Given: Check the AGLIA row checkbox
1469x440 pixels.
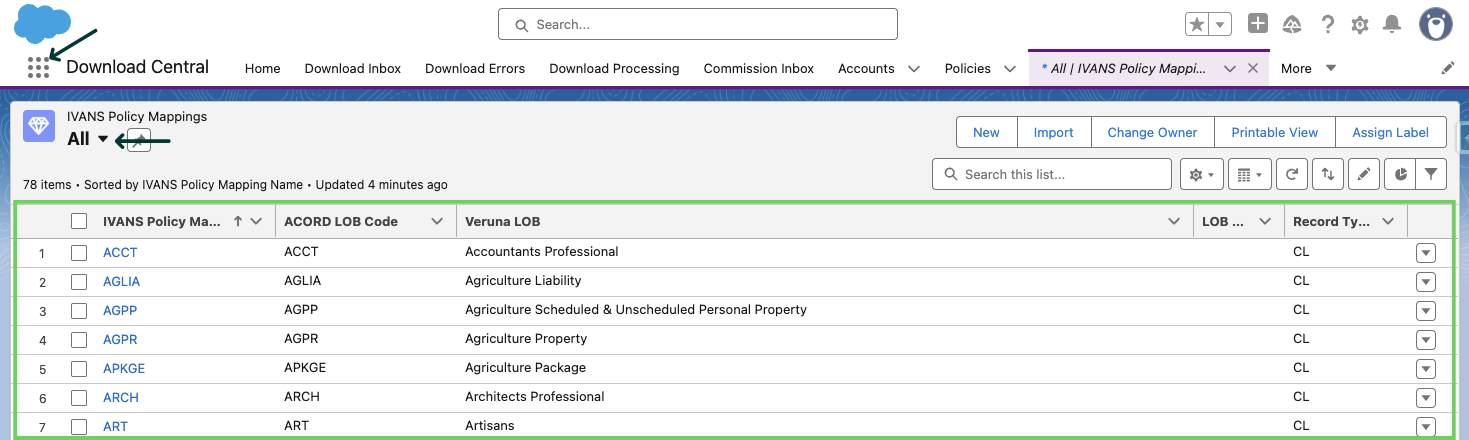Looking at the screenshot, I should click(x=79, y=282).
